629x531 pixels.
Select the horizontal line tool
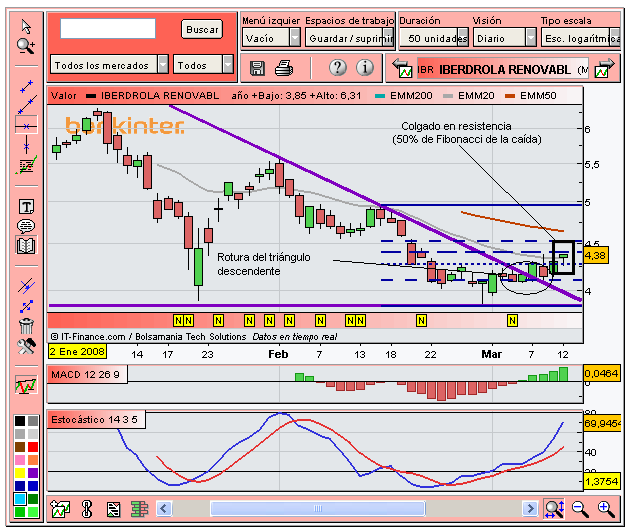click(26, 126)
